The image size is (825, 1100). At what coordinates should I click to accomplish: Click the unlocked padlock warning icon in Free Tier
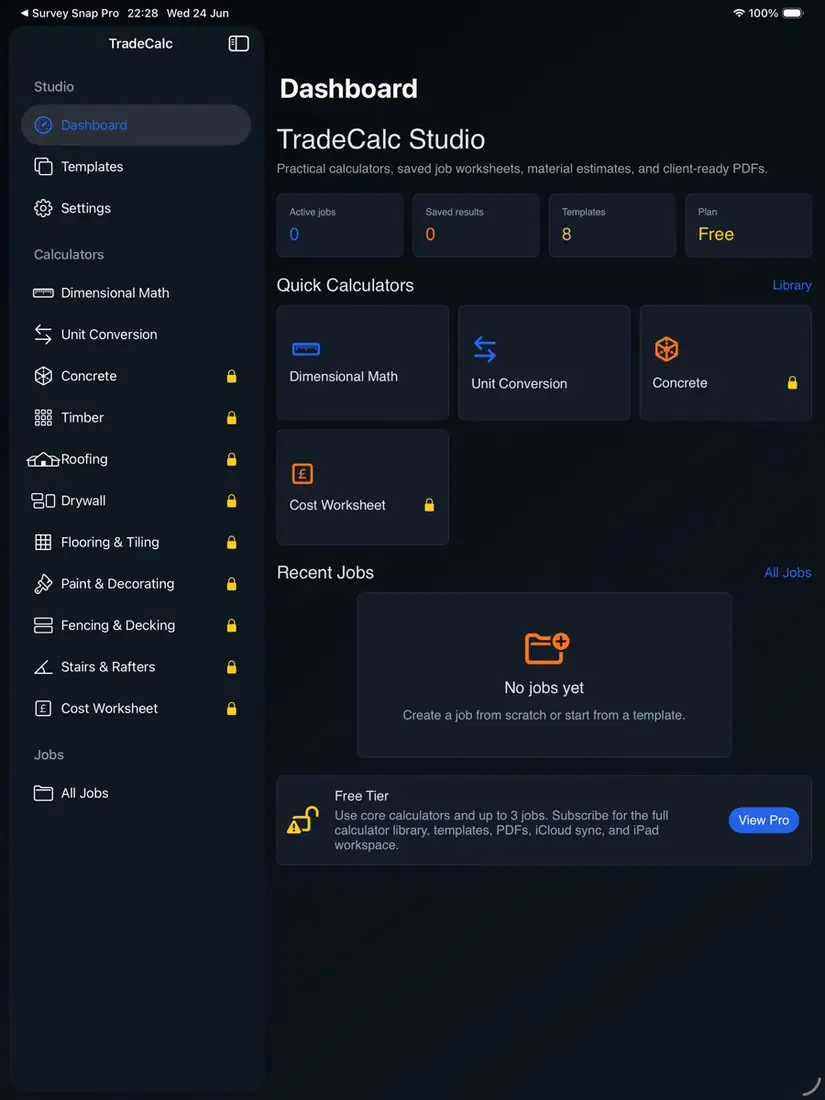(x=303, y=820)
